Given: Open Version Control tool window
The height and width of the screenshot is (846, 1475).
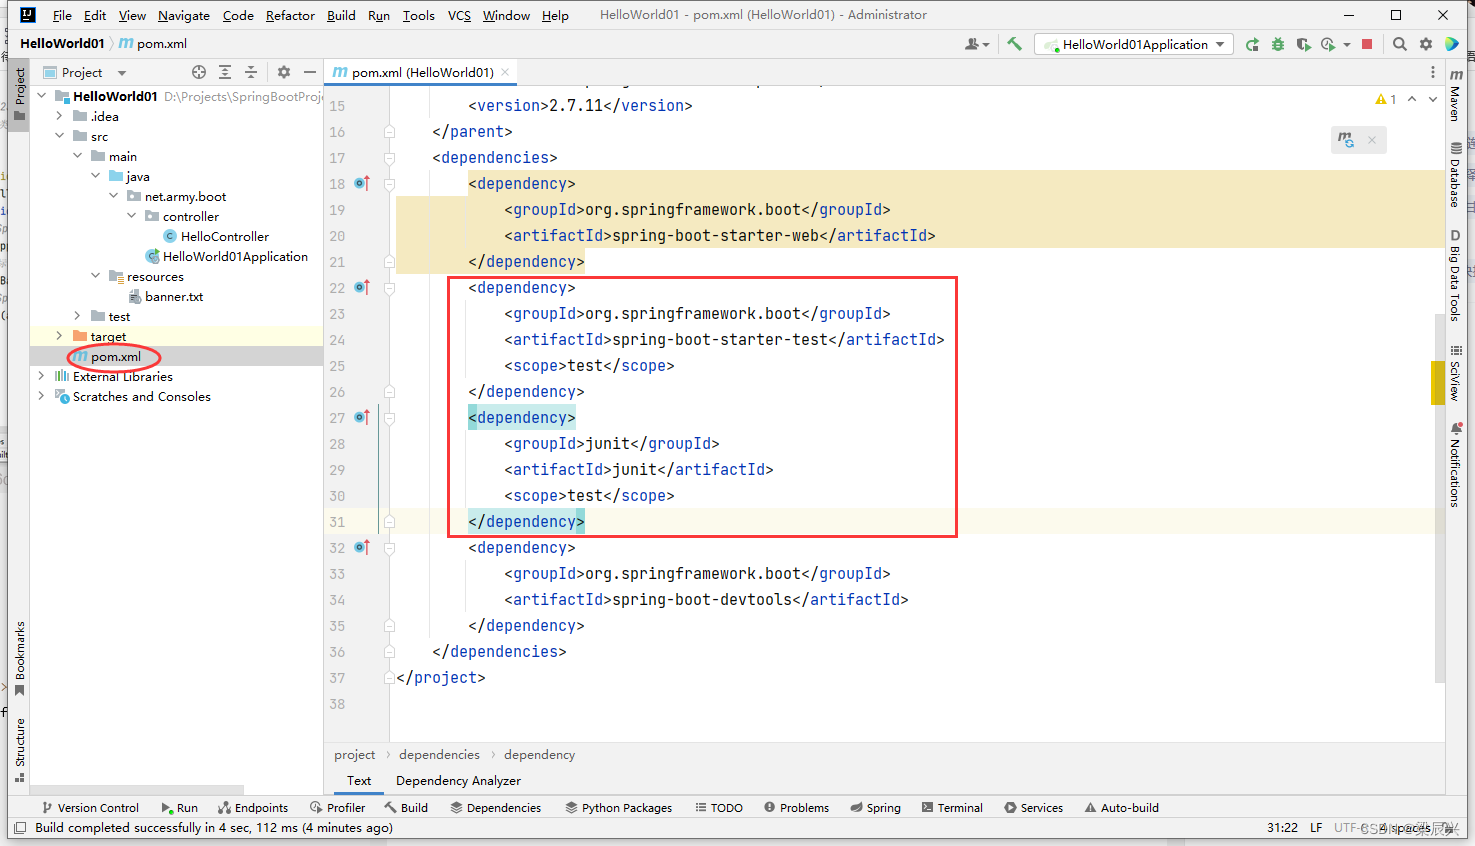Looking at the screenshot, I should click(x=90, y=808).
